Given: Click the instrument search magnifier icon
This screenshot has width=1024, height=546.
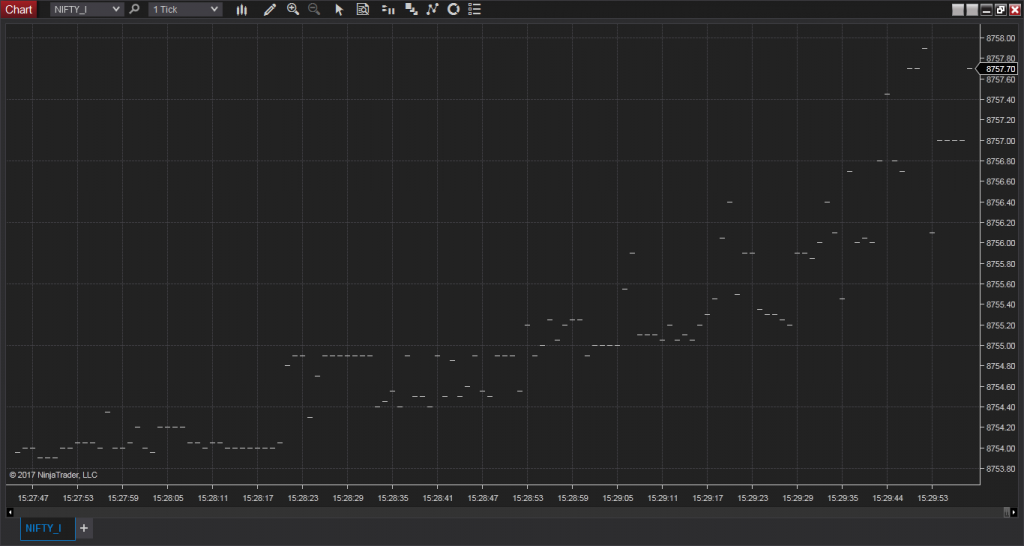Looking at the screenshot, I should (134, 9).
